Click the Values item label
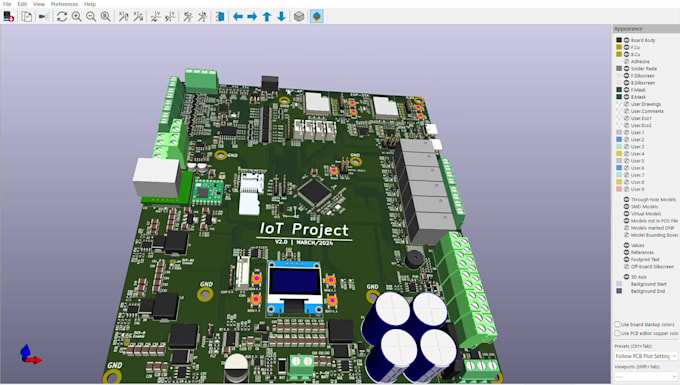 pyautogui.click(x=638, y=245)
